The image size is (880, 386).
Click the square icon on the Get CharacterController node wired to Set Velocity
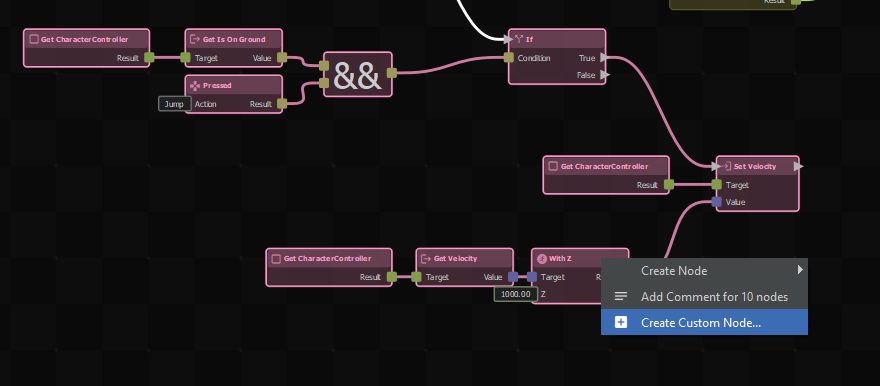[x=553, y=167]
